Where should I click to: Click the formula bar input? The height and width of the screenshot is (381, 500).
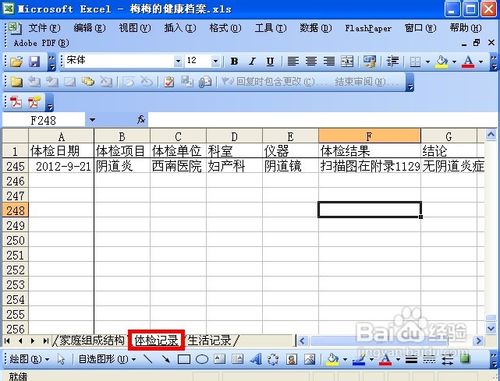tap(322, 119)
